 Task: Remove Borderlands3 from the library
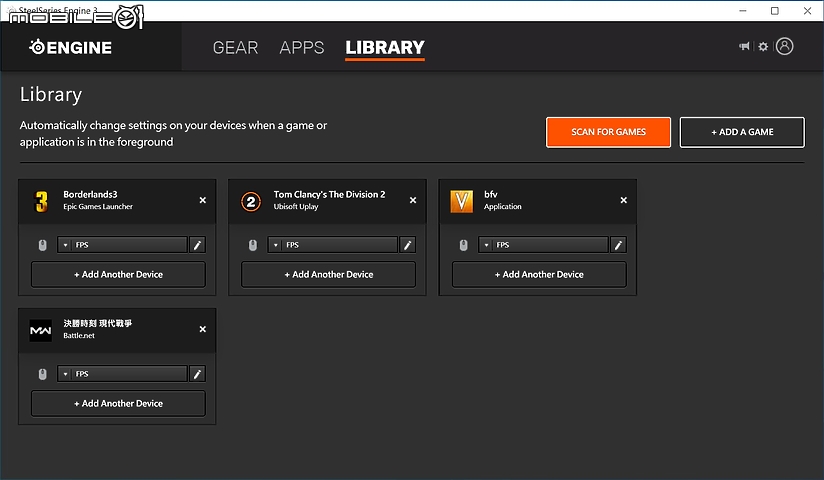pos(203,200)
